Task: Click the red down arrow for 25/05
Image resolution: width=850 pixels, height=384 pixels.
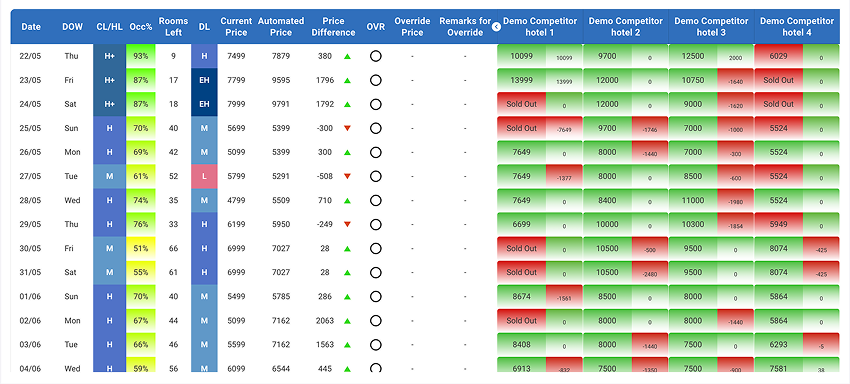Action: [347, 128]
